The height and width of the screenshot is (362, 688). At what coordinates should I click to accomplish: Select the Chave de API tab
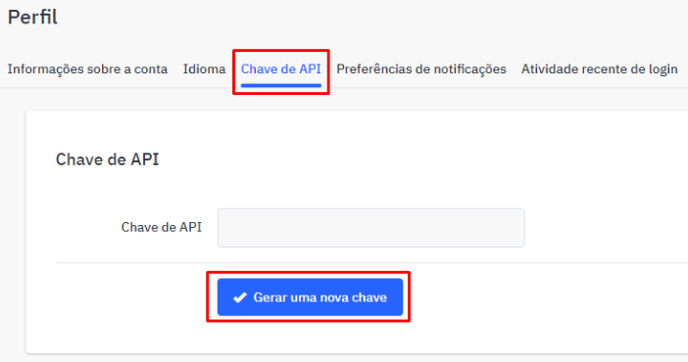281,69
